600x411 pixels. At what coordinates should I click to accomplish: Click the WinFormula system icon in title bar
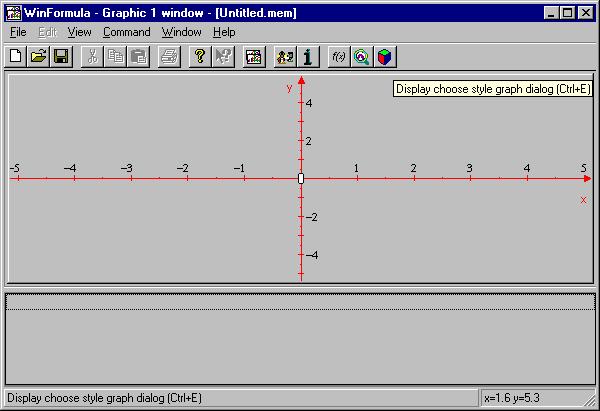pos(12,13)
